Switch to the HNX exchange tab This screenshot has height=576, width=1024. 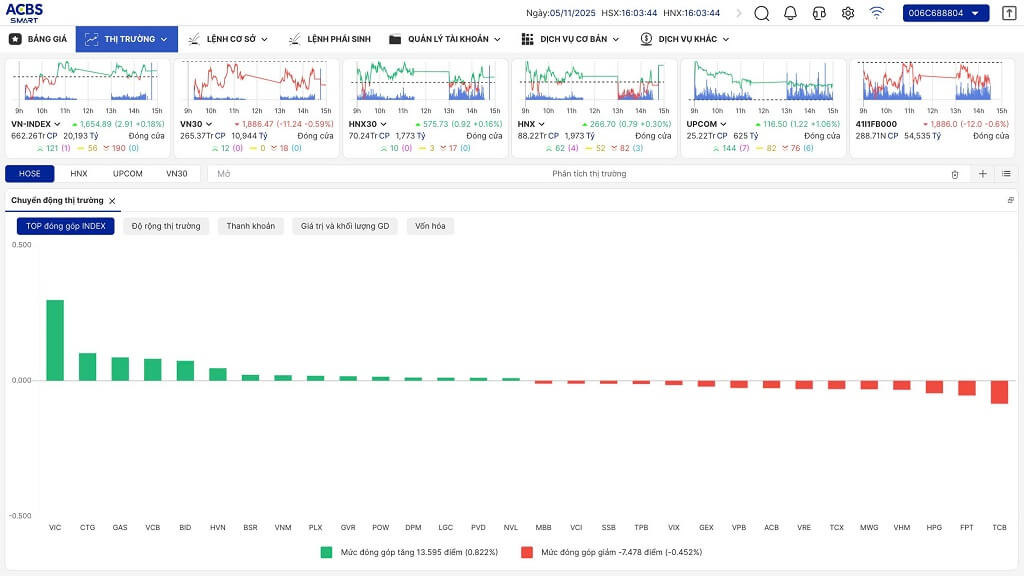[79, 174]
